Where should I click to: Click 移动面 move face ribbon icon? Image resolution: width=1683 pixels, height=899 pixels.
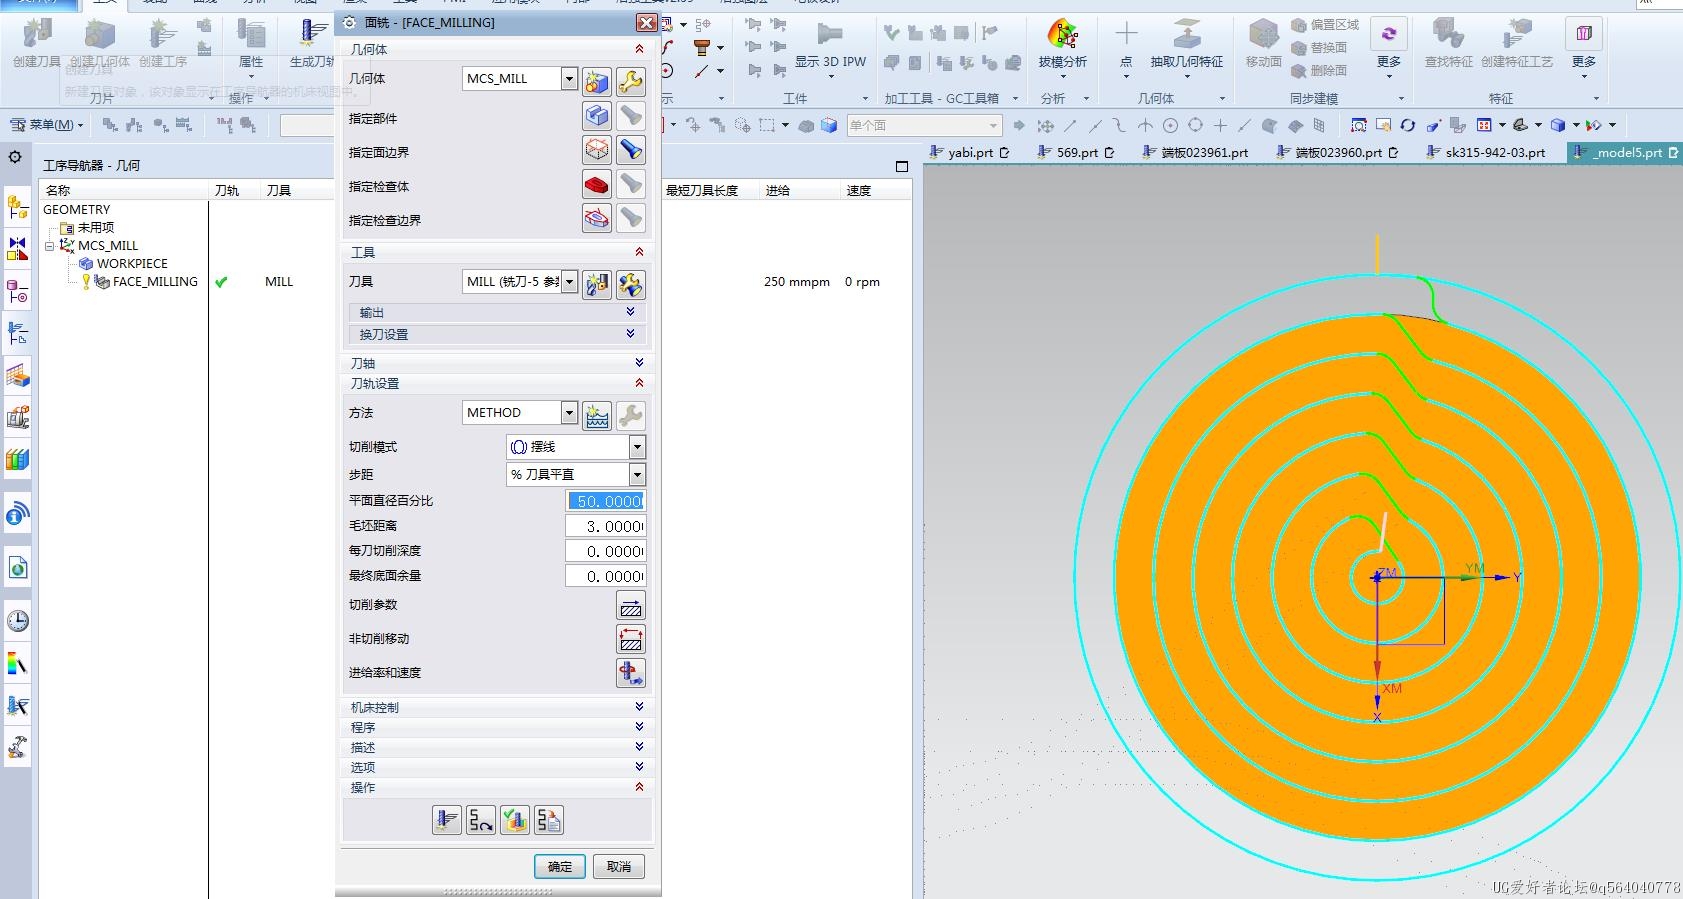[1264, 44]
